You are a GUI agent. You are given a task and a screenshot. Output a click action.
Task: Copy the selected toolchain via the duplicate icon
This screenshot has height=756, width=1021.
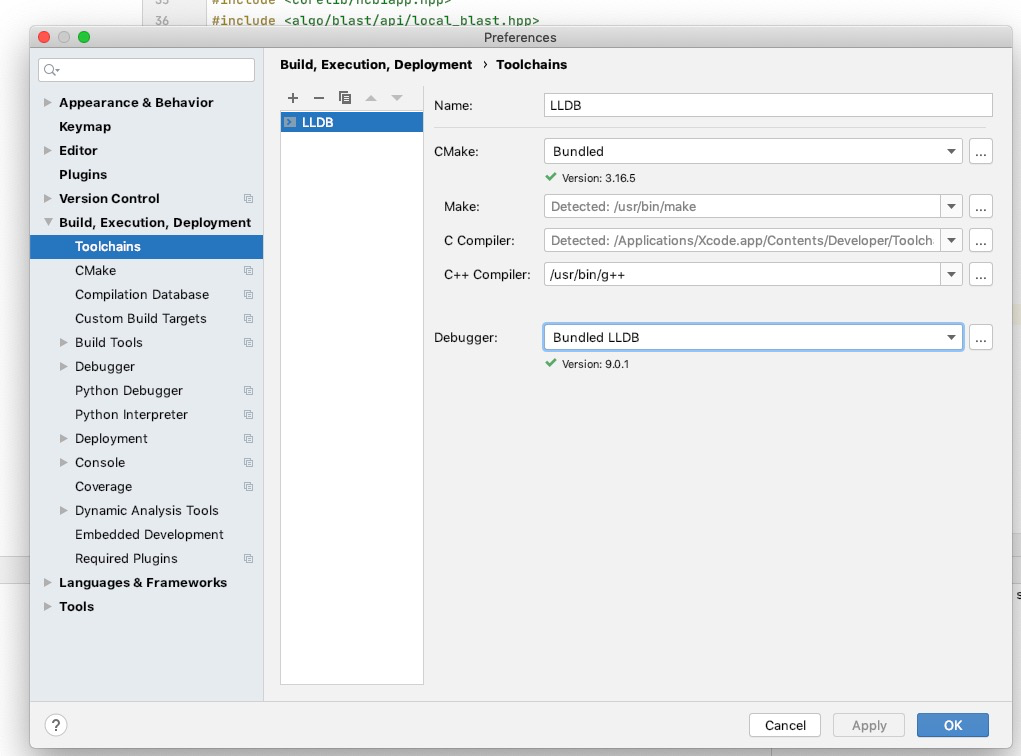point(344,98)
